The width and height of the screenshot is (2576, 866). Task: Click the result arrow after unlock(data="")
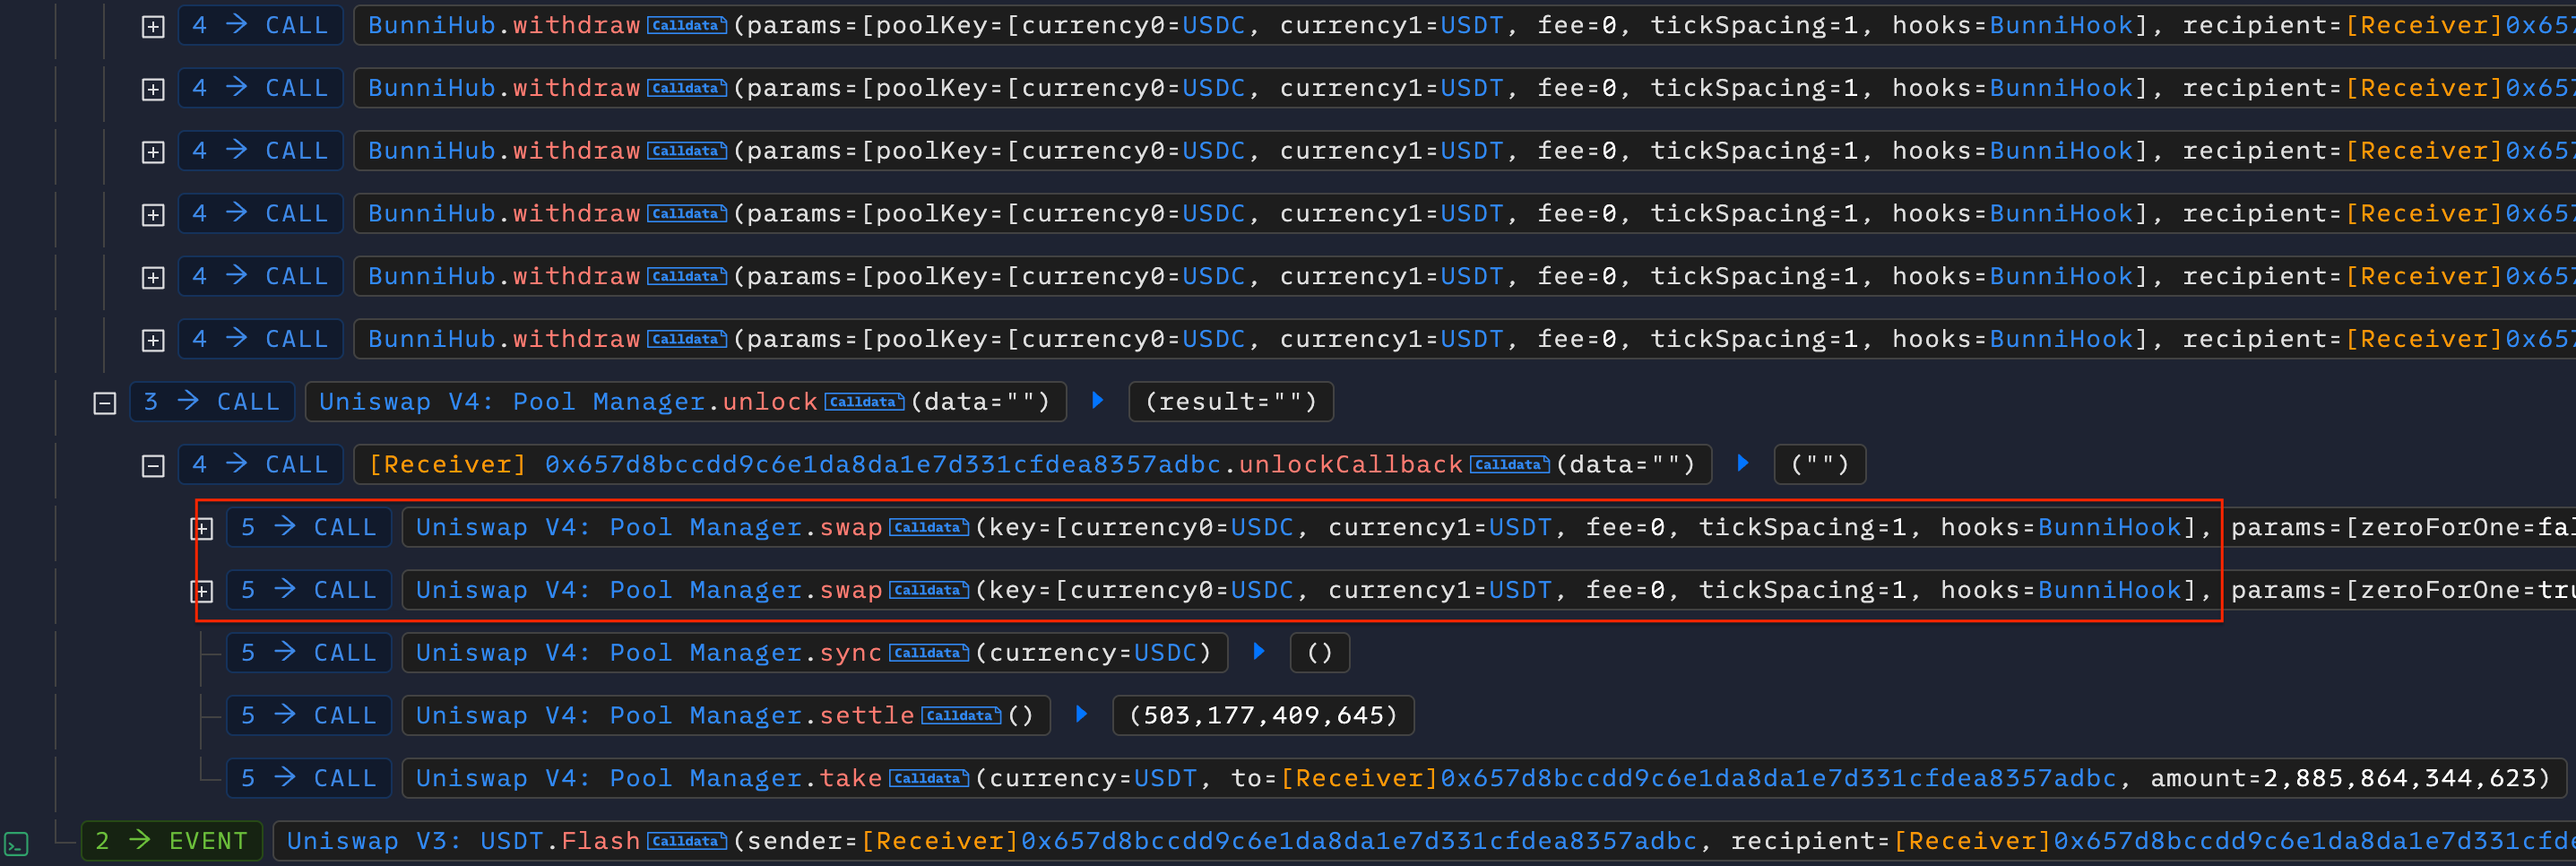[1097, 400]
